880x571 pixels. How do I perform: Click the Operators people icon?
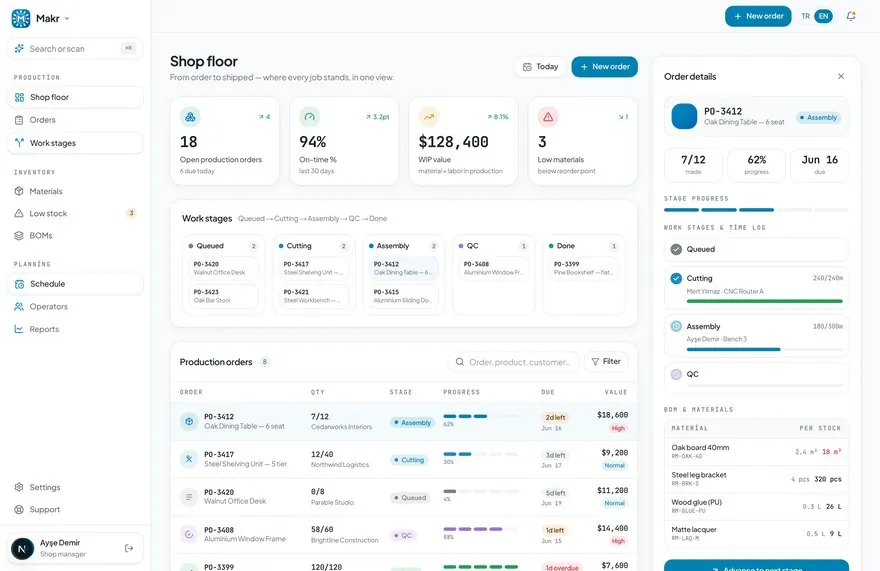pos(19,307)
